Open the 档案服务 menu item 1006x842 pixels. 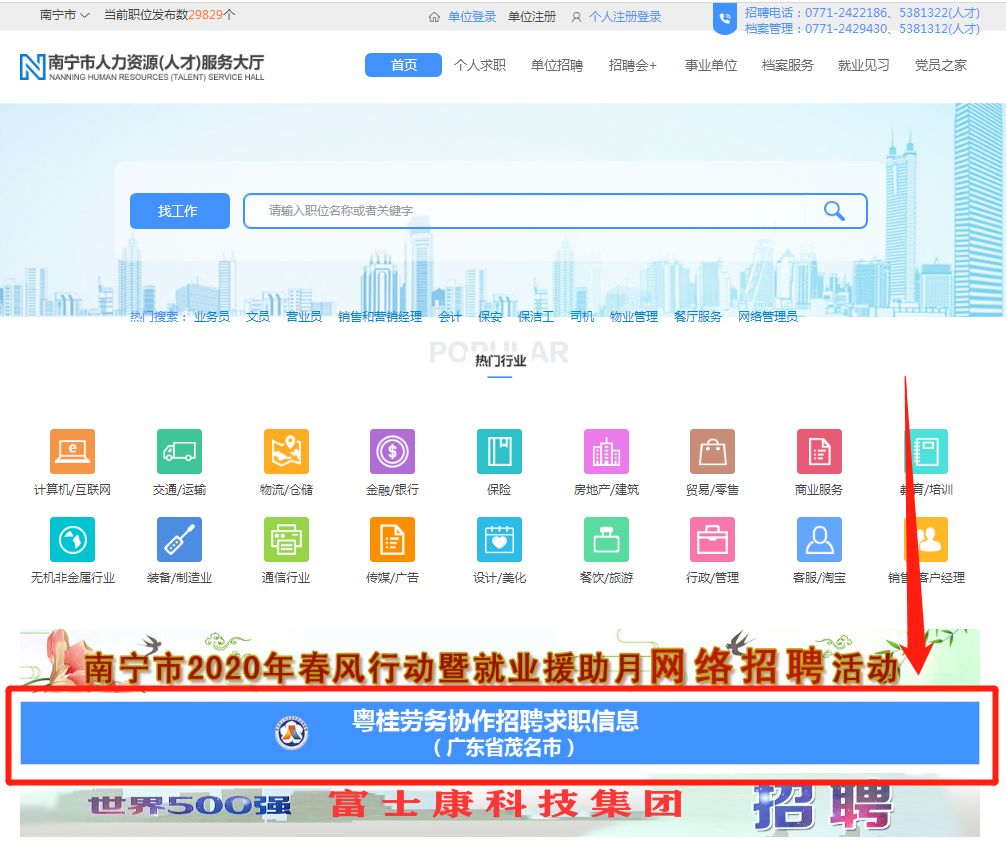click(x=788, y=65)
